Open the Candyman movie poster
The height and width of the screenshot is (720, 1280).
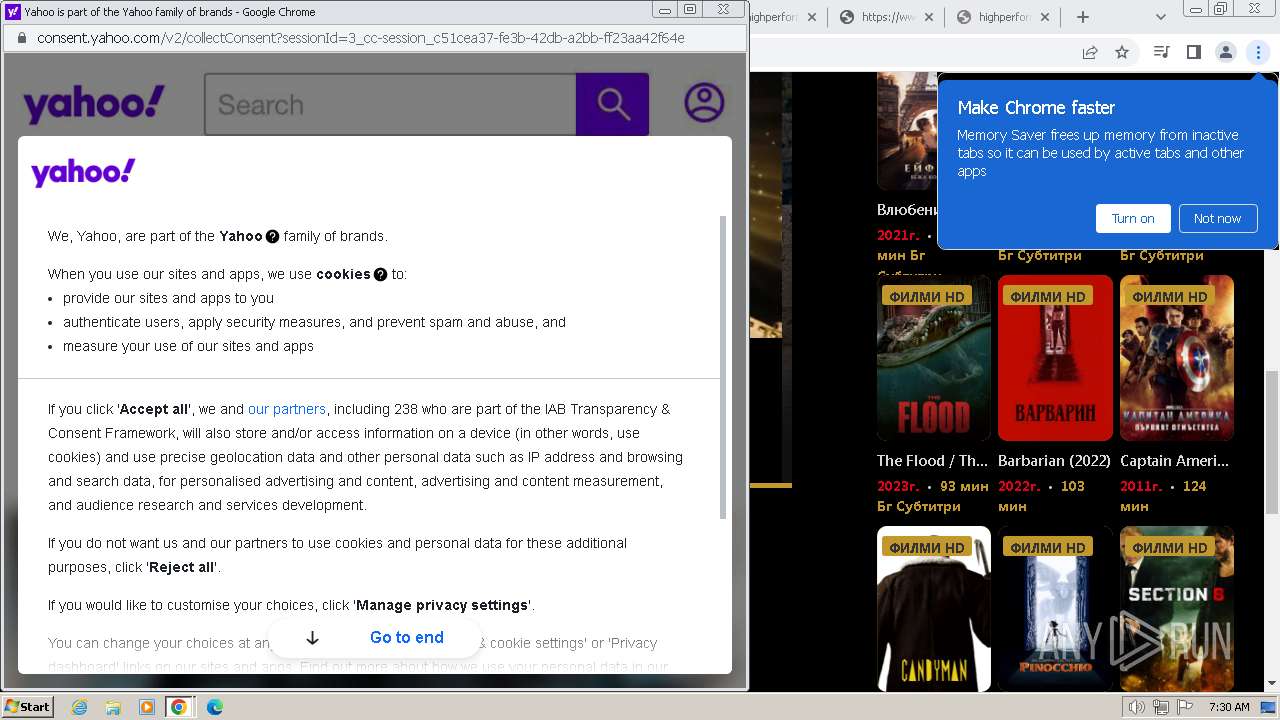click(934, 609)
